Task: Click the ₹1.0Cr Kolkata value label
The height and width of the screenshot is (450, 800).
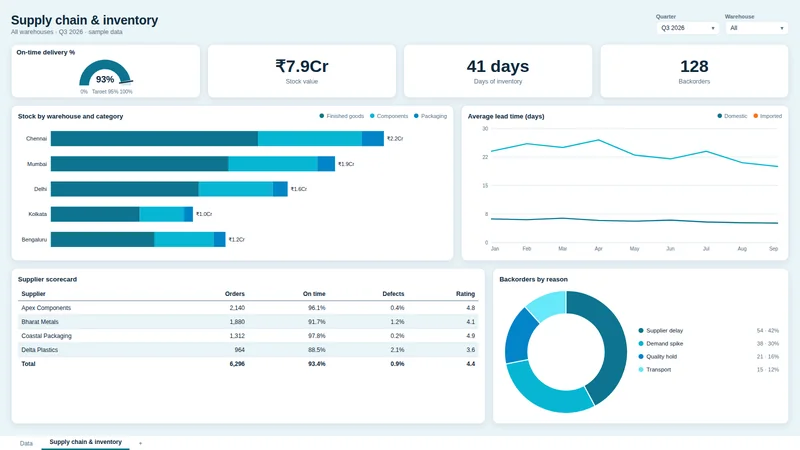Action: pos(204,214)
